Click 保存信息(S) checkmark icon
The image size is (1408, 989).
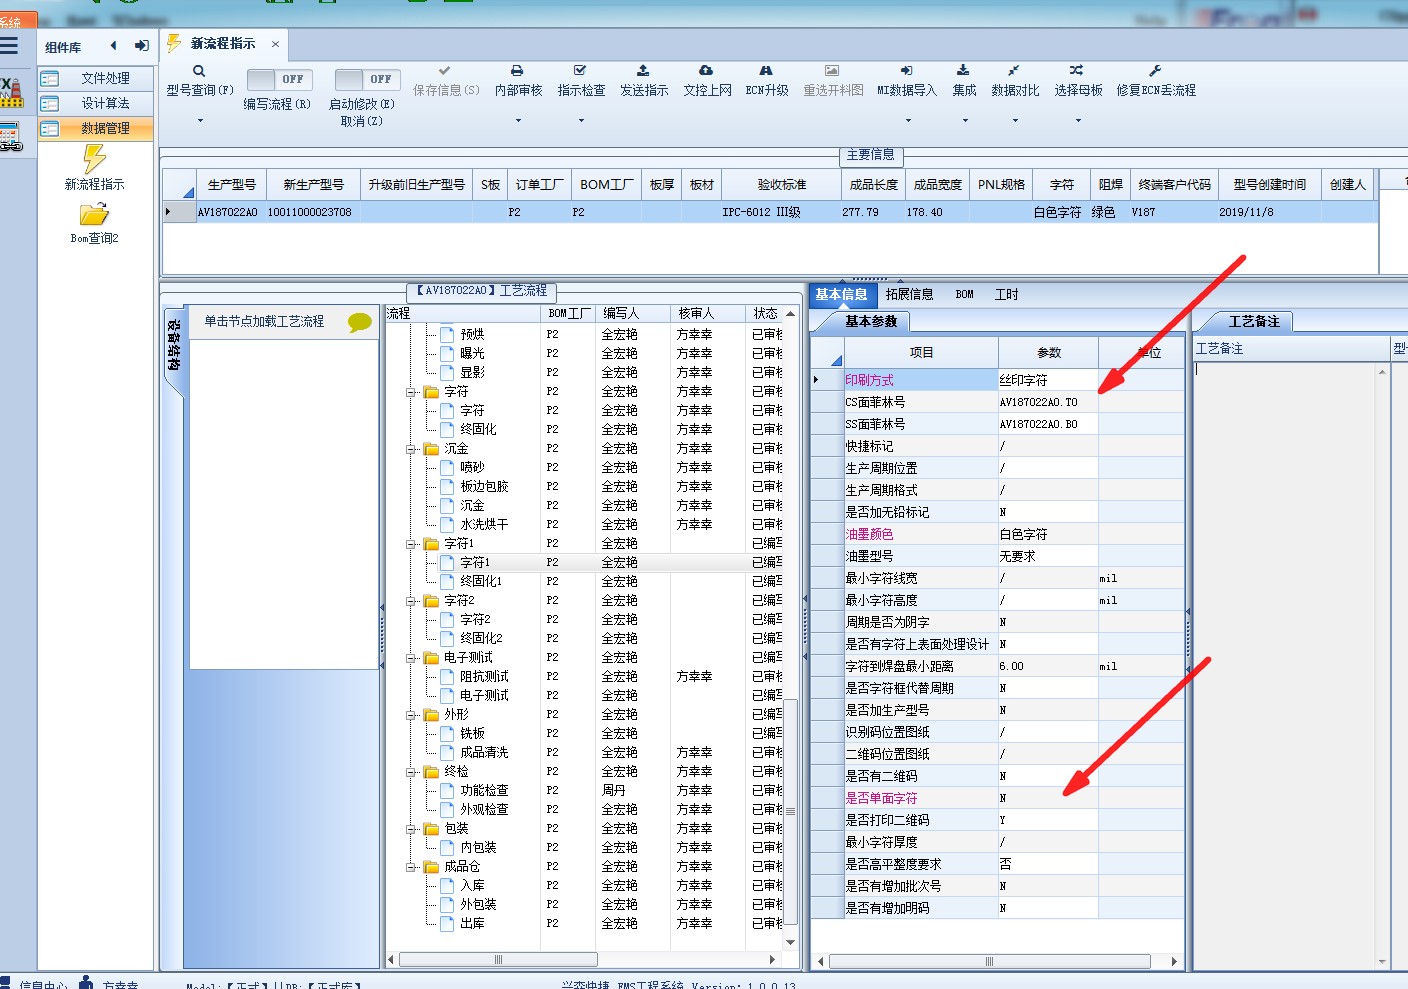coord(445,71)
